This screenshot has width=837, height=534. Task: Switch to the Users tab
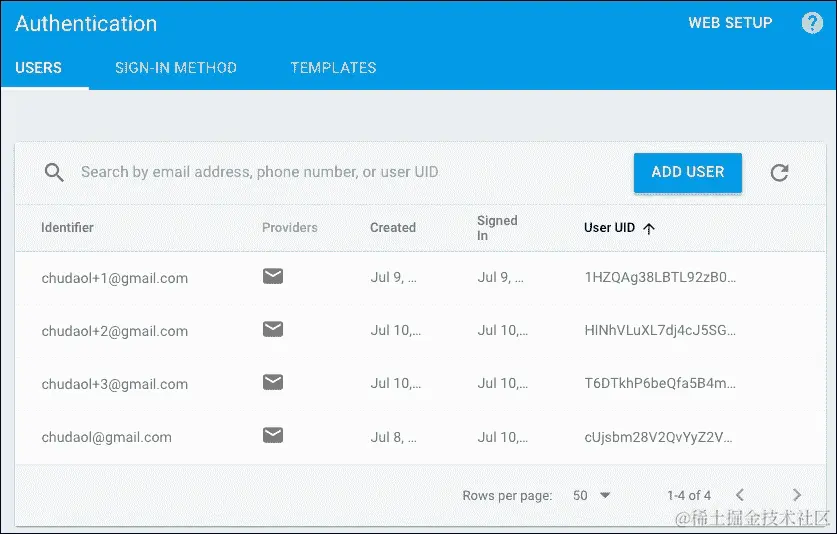[x=38, y=68]
